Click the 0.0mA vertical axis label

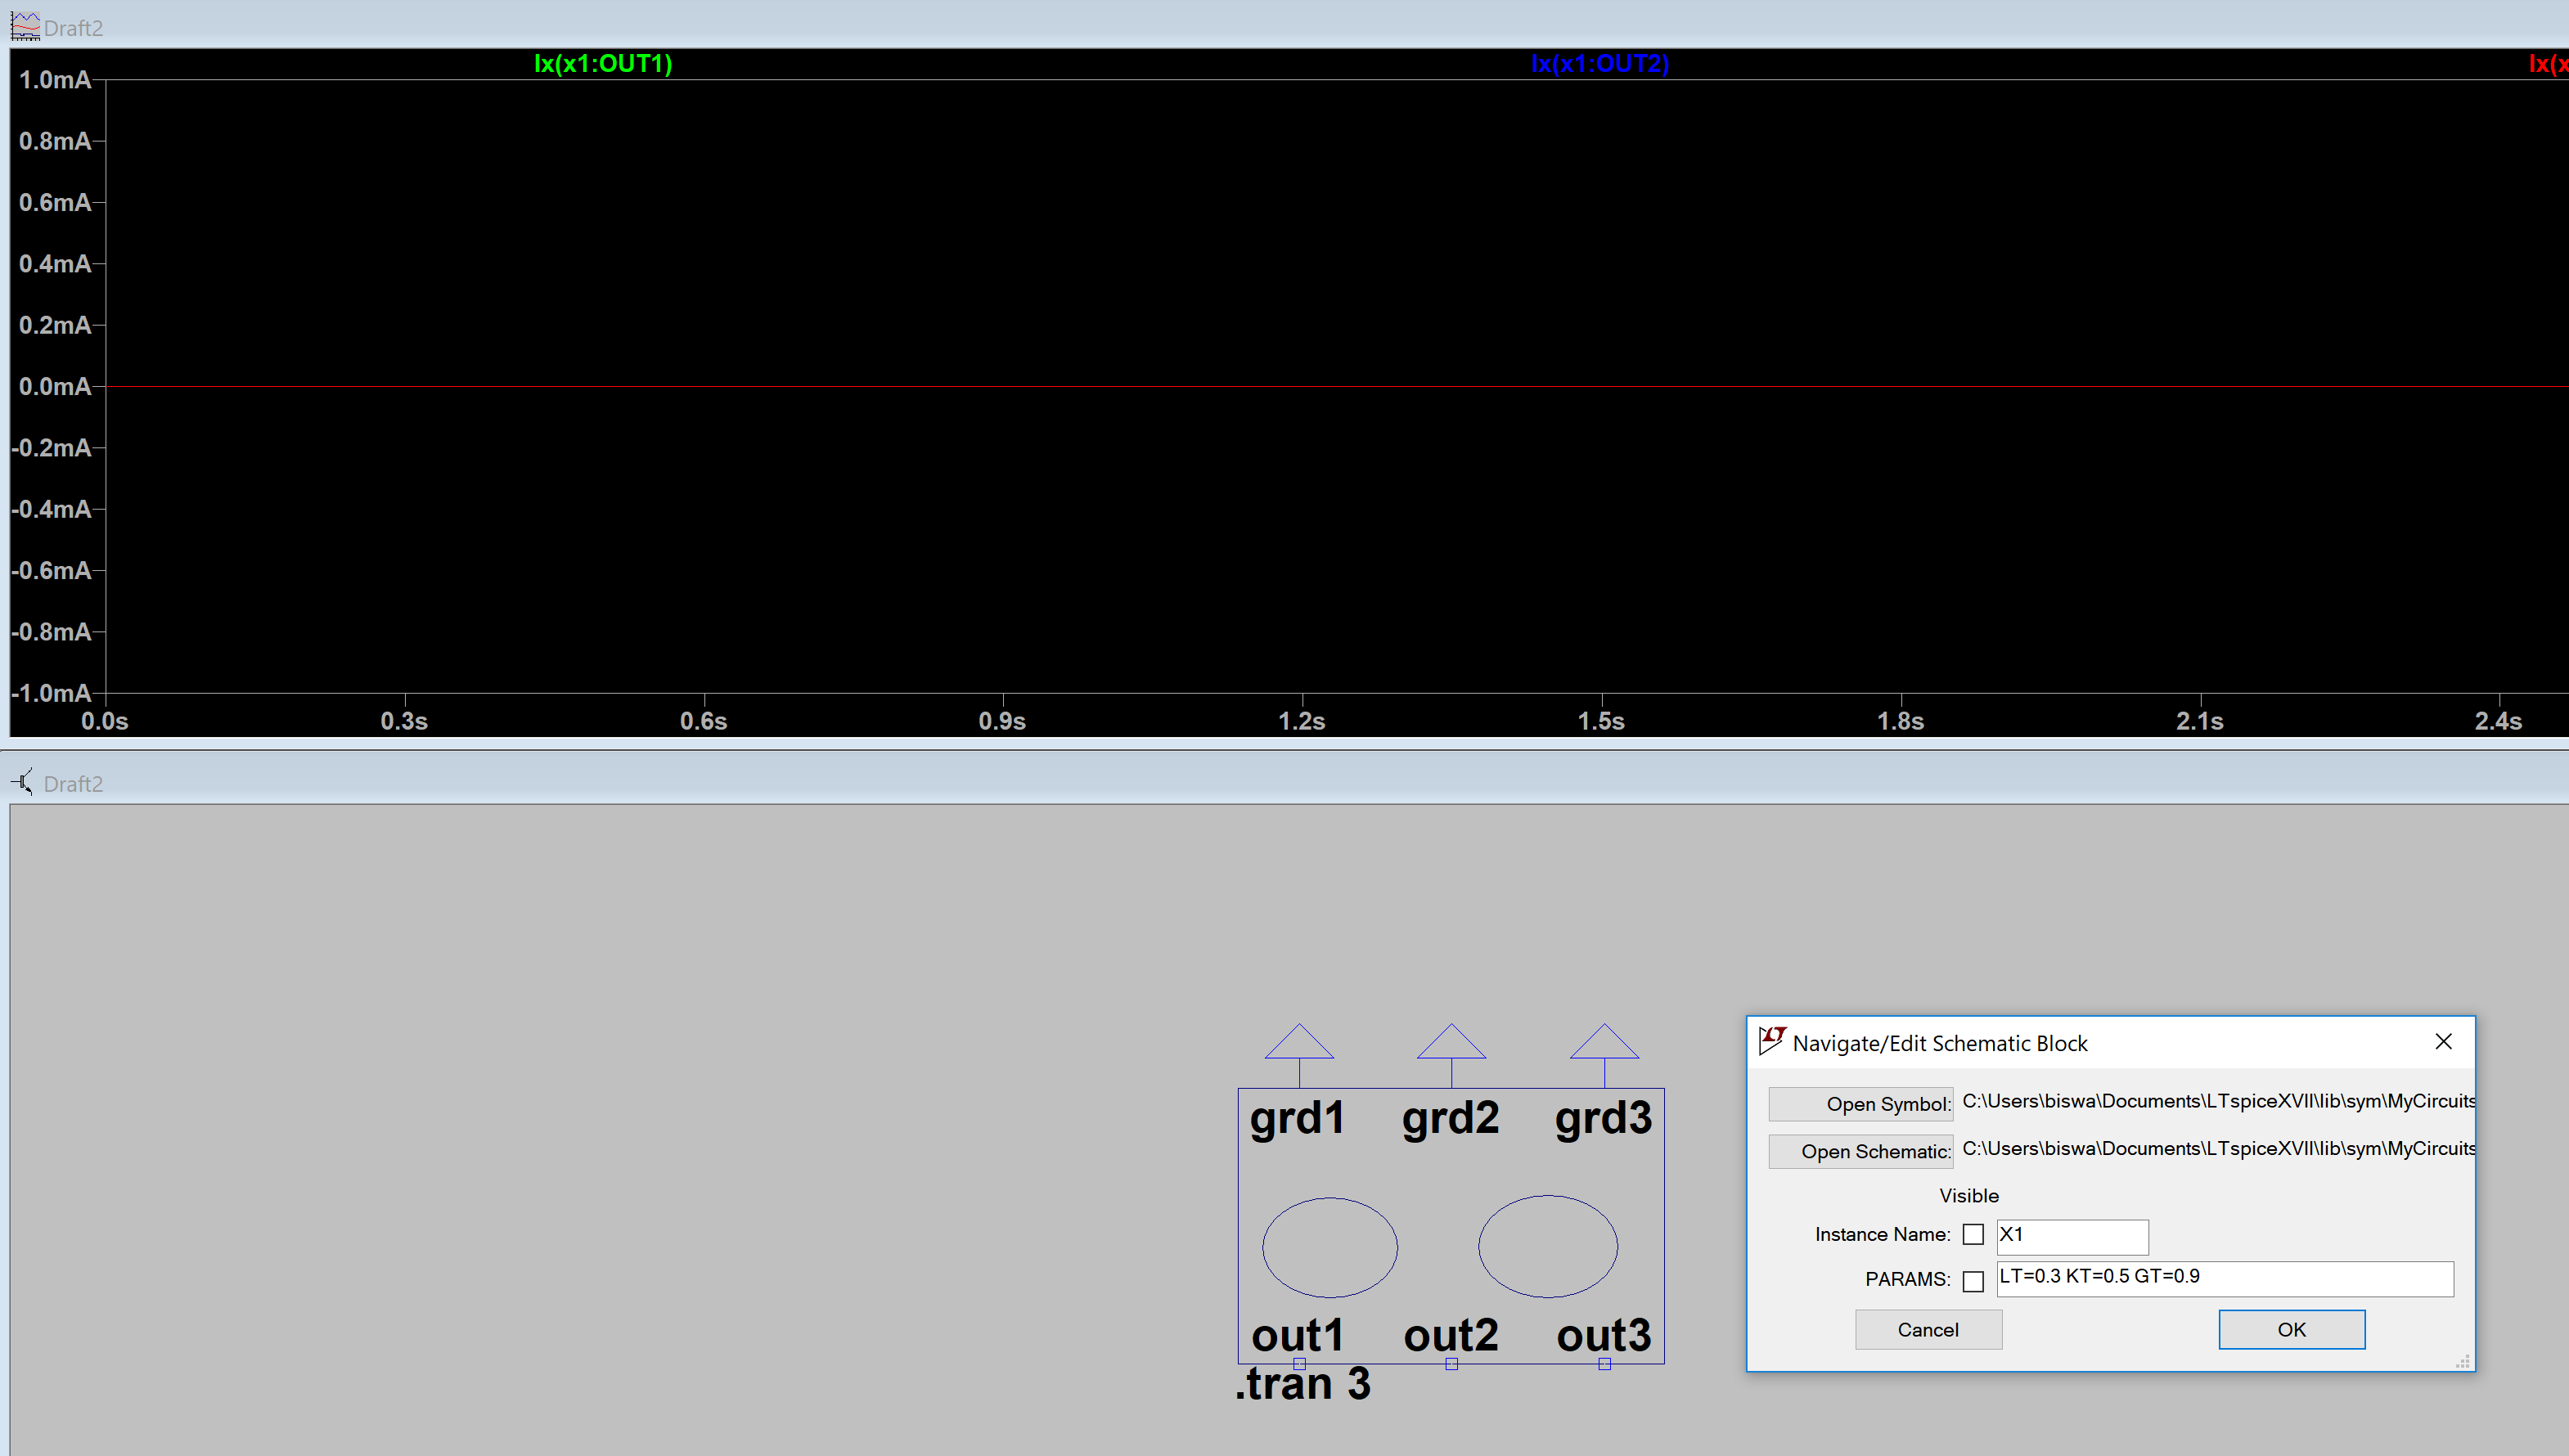click(x=55, y=387)
